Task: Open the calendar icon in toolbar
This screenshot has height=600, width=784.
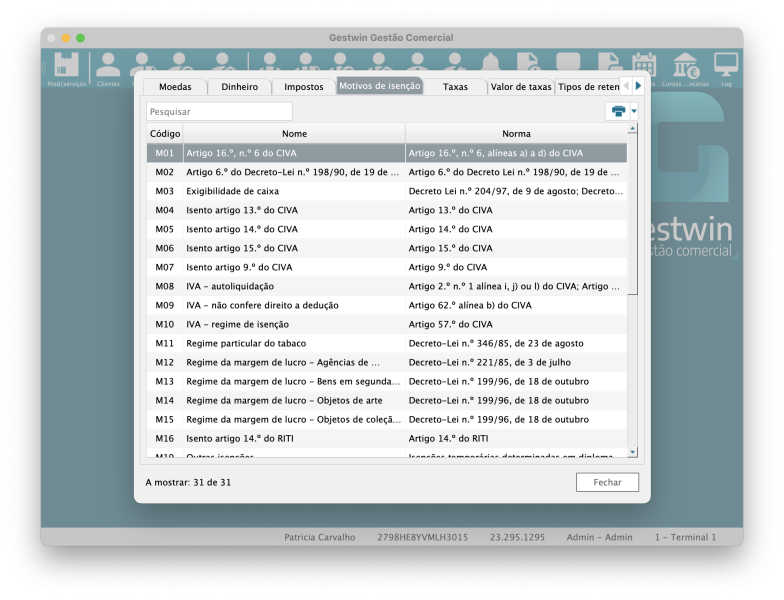Action: pos(644,65)
